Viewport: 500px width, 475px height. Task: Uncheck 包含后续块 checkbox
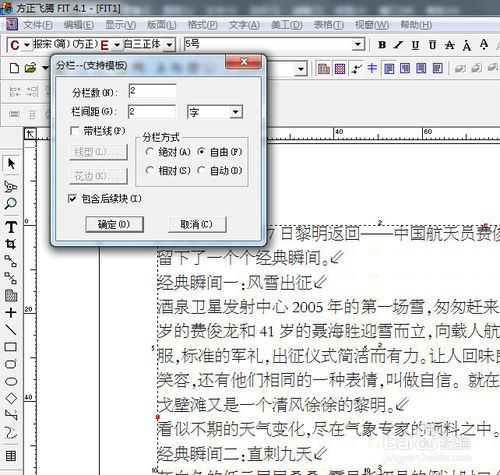[x=72, y=199]
